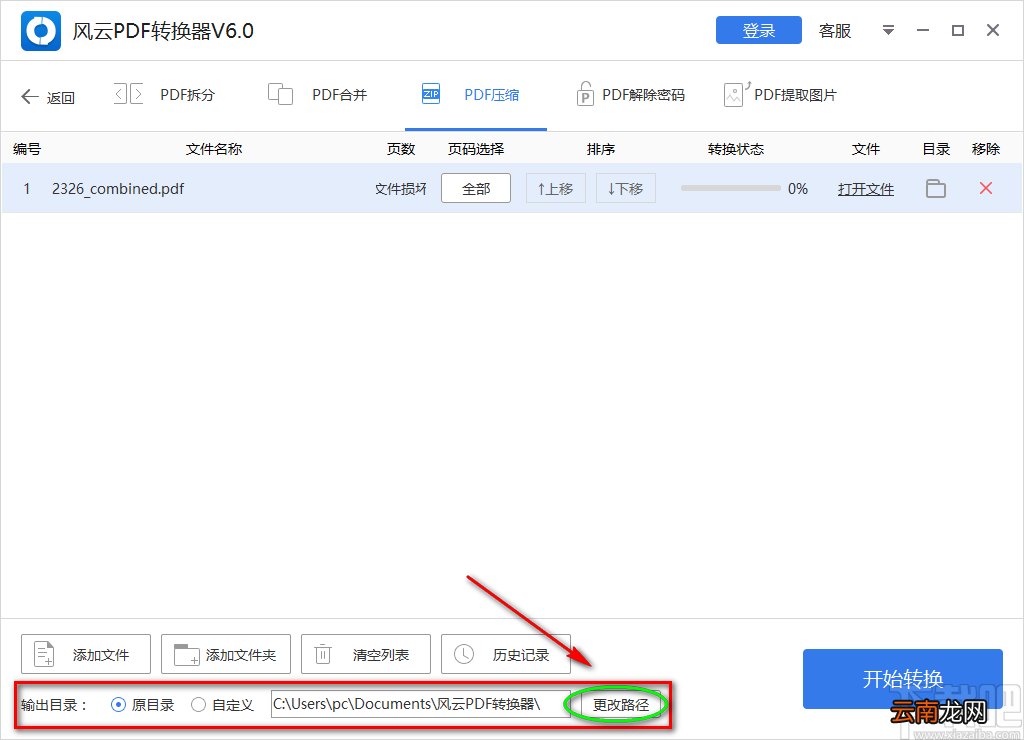Close the application window
Image resolution: width=1024 pixels, height=740 pixels.
pyautogui.click(x=993, y=30)
